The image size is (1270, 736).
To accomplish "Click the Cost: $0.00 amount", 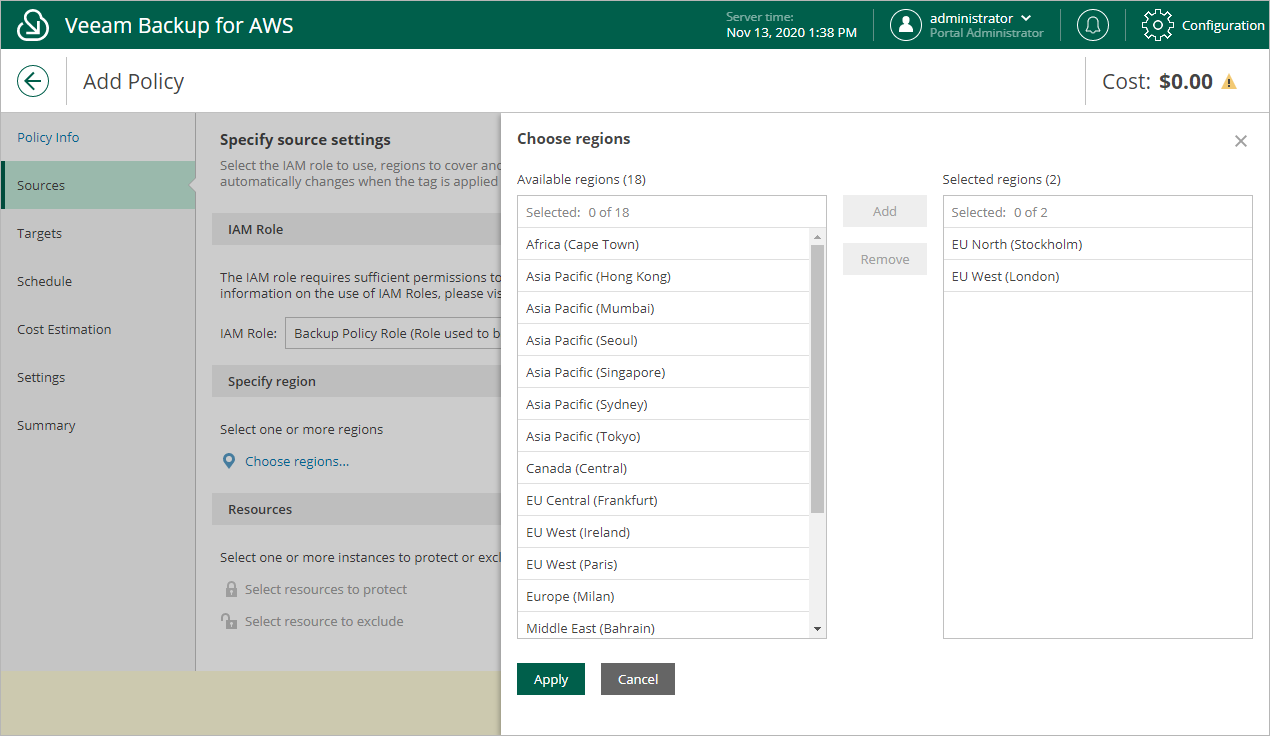I will click(x=1158, y=82).
